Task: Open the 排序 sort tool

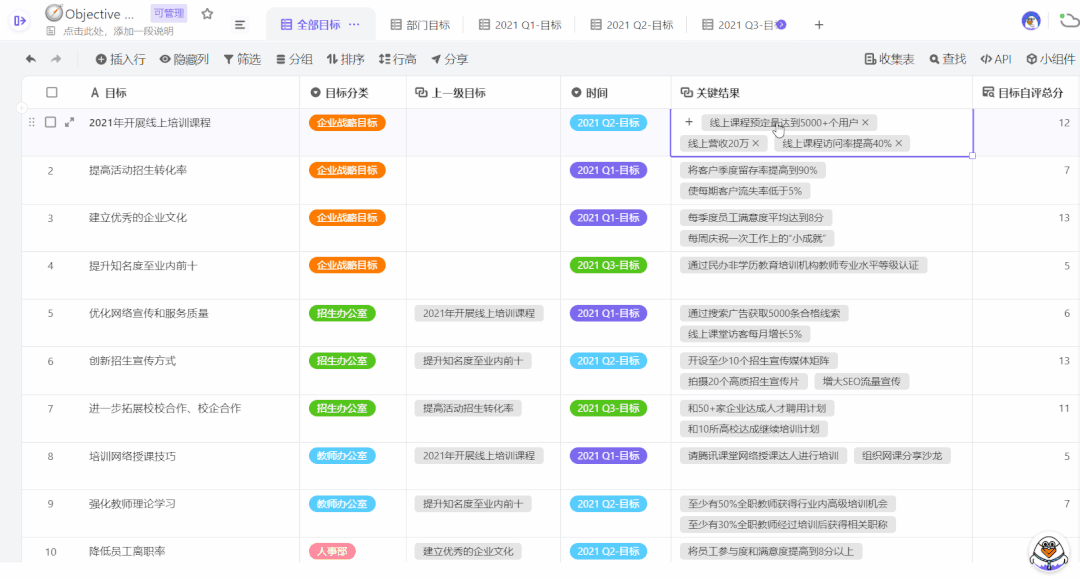Action: point(346,59)
